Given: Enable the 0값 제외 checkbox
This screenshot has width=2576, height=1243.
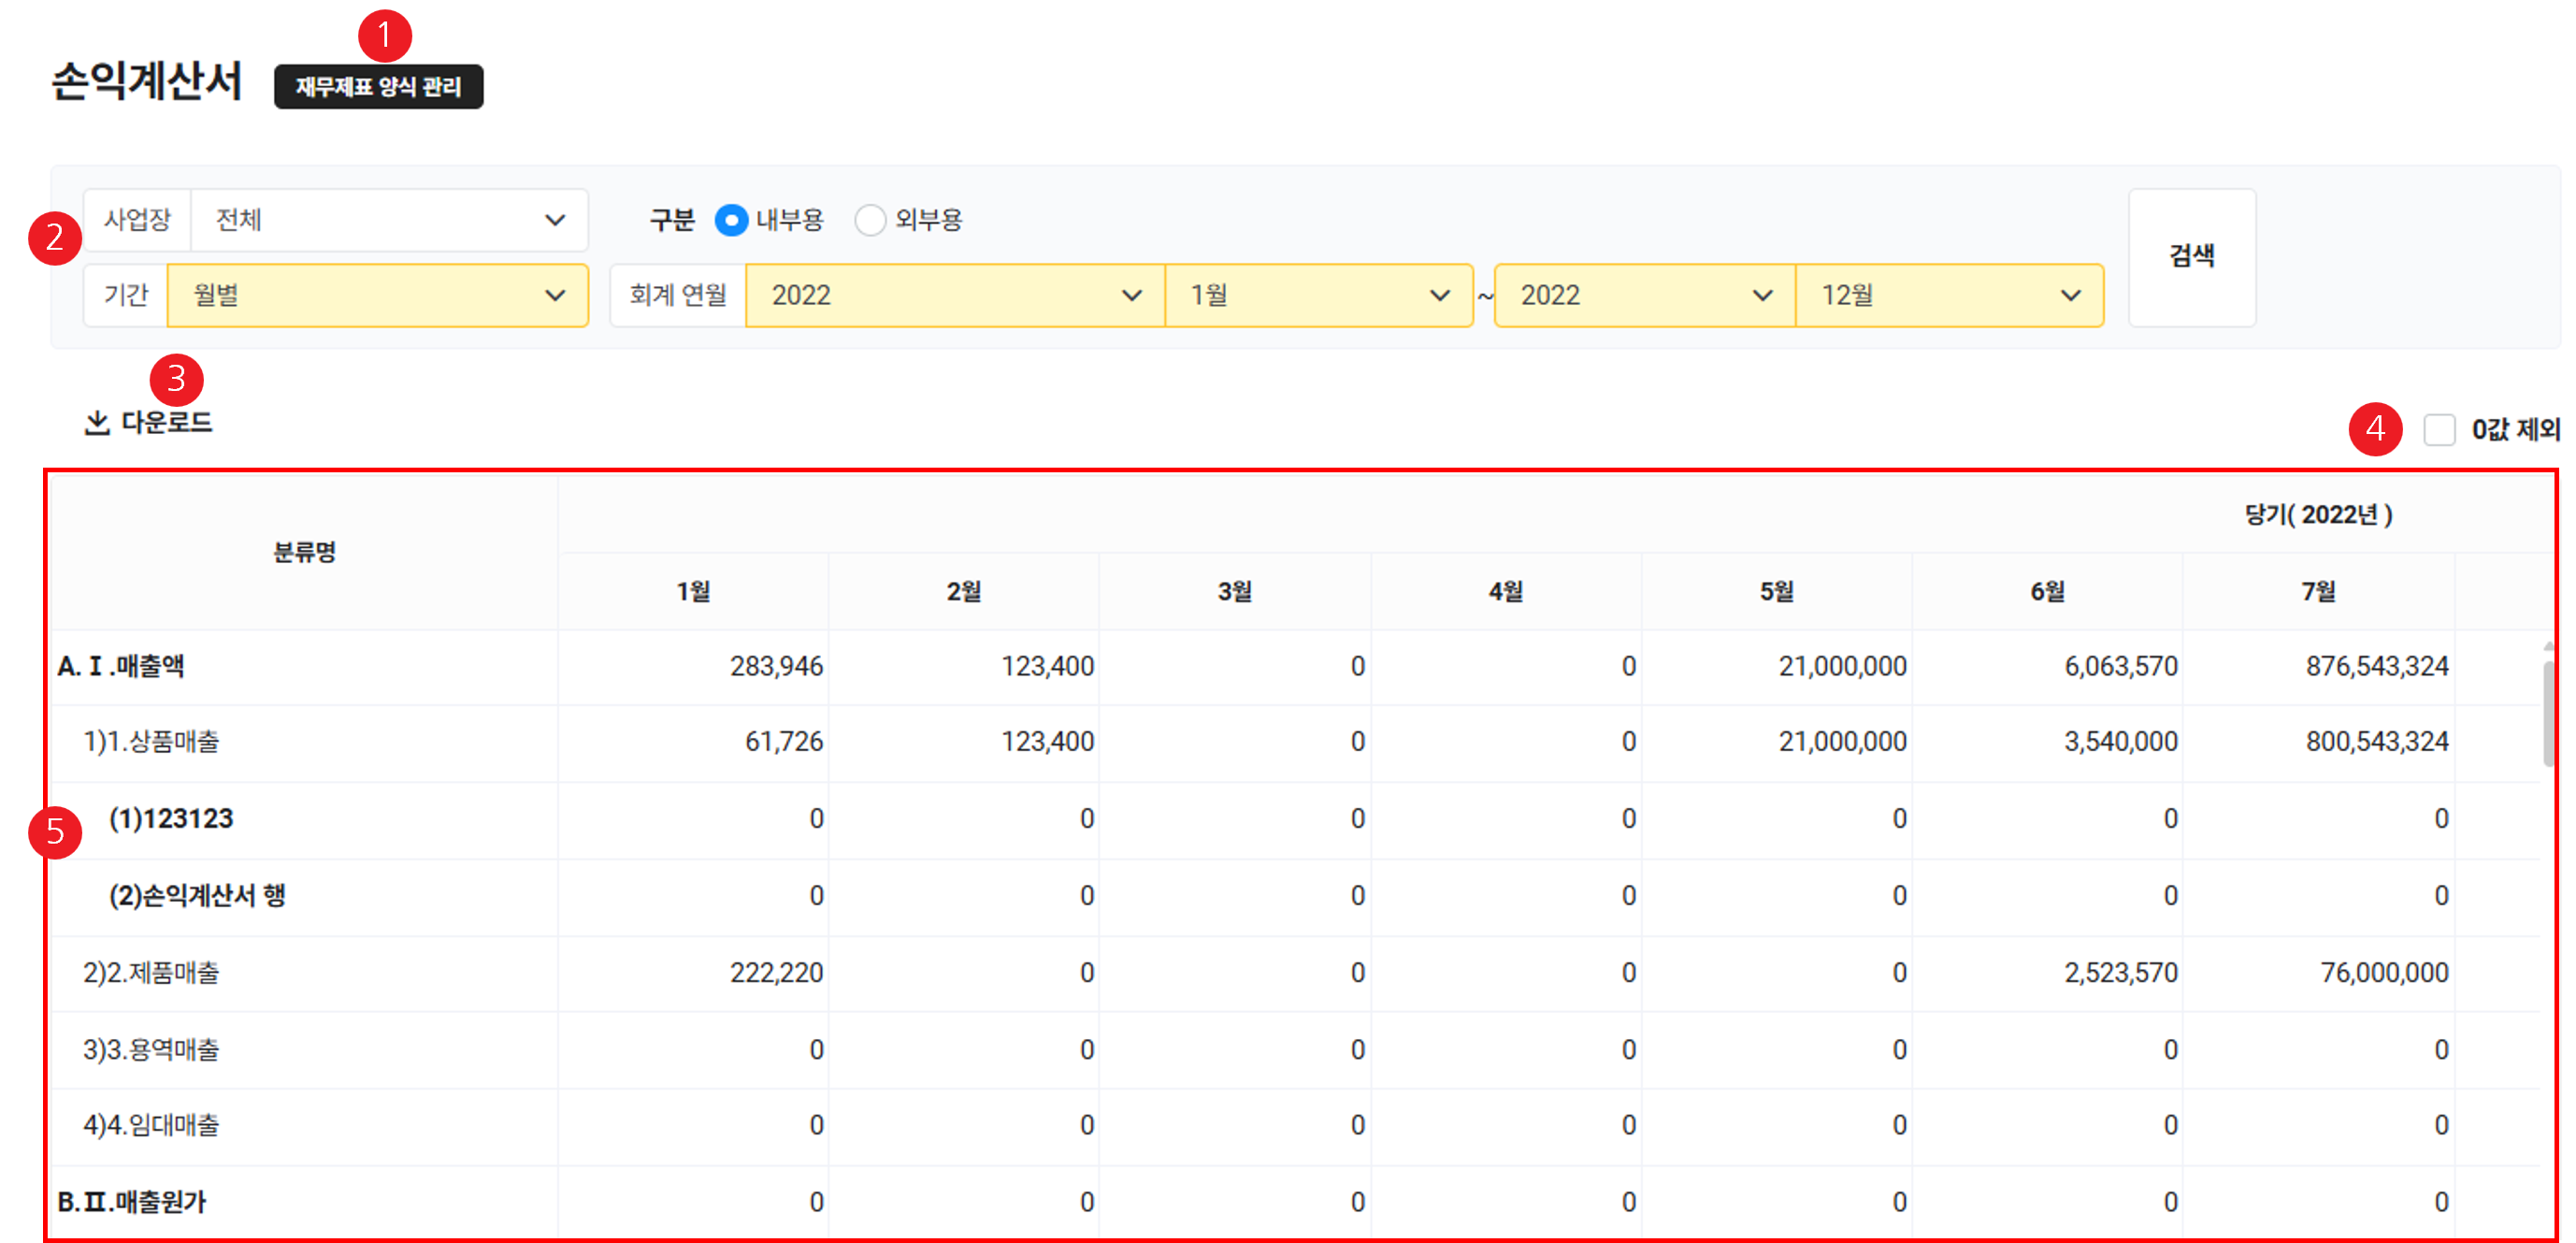Looking at the screenshot, I should (2439, 430).
